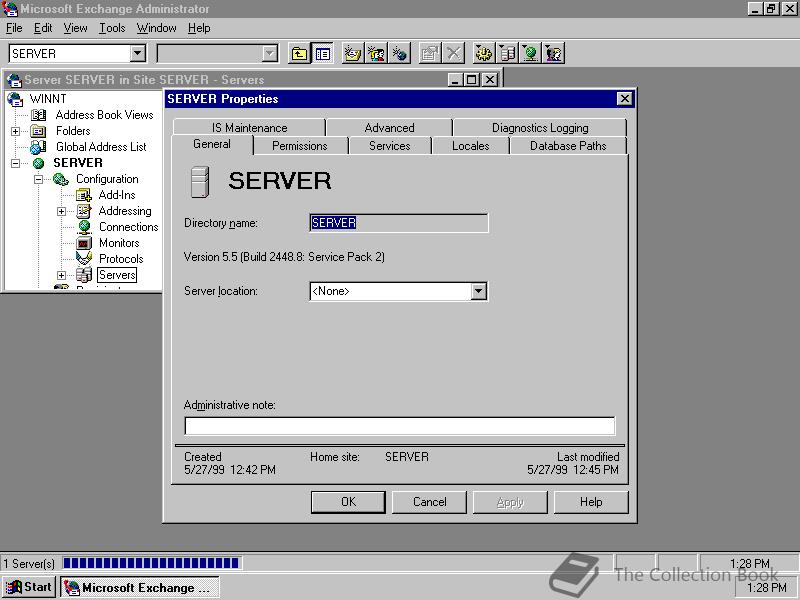Open the Start menu
The width and height of the screenshot is (800, 600).
click(x=29, y=587)
